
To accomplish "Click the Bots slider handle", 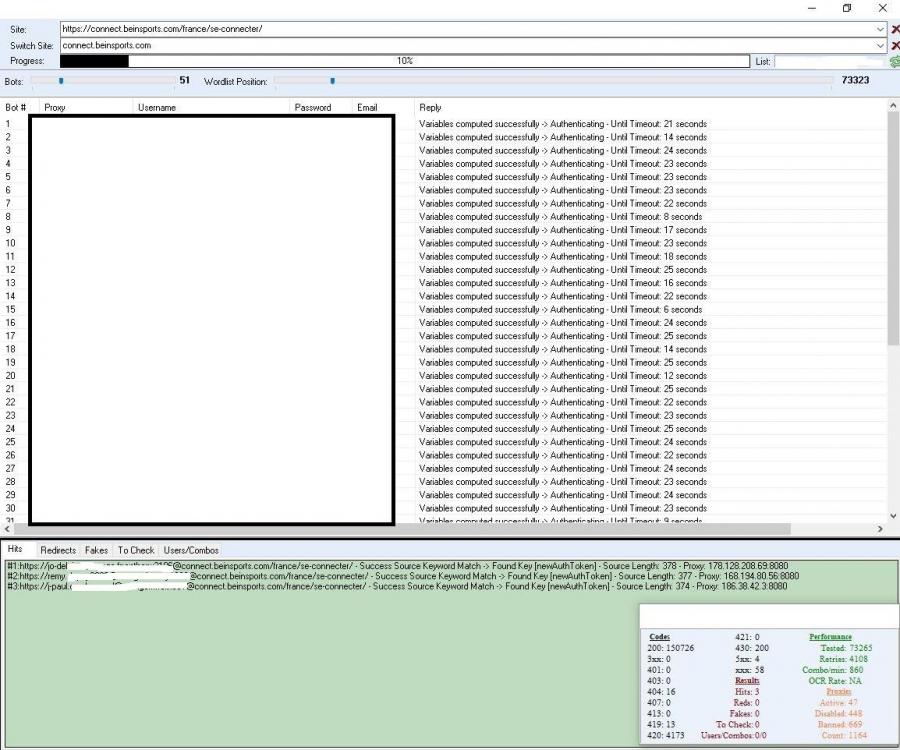I will [x=61, y=80].
